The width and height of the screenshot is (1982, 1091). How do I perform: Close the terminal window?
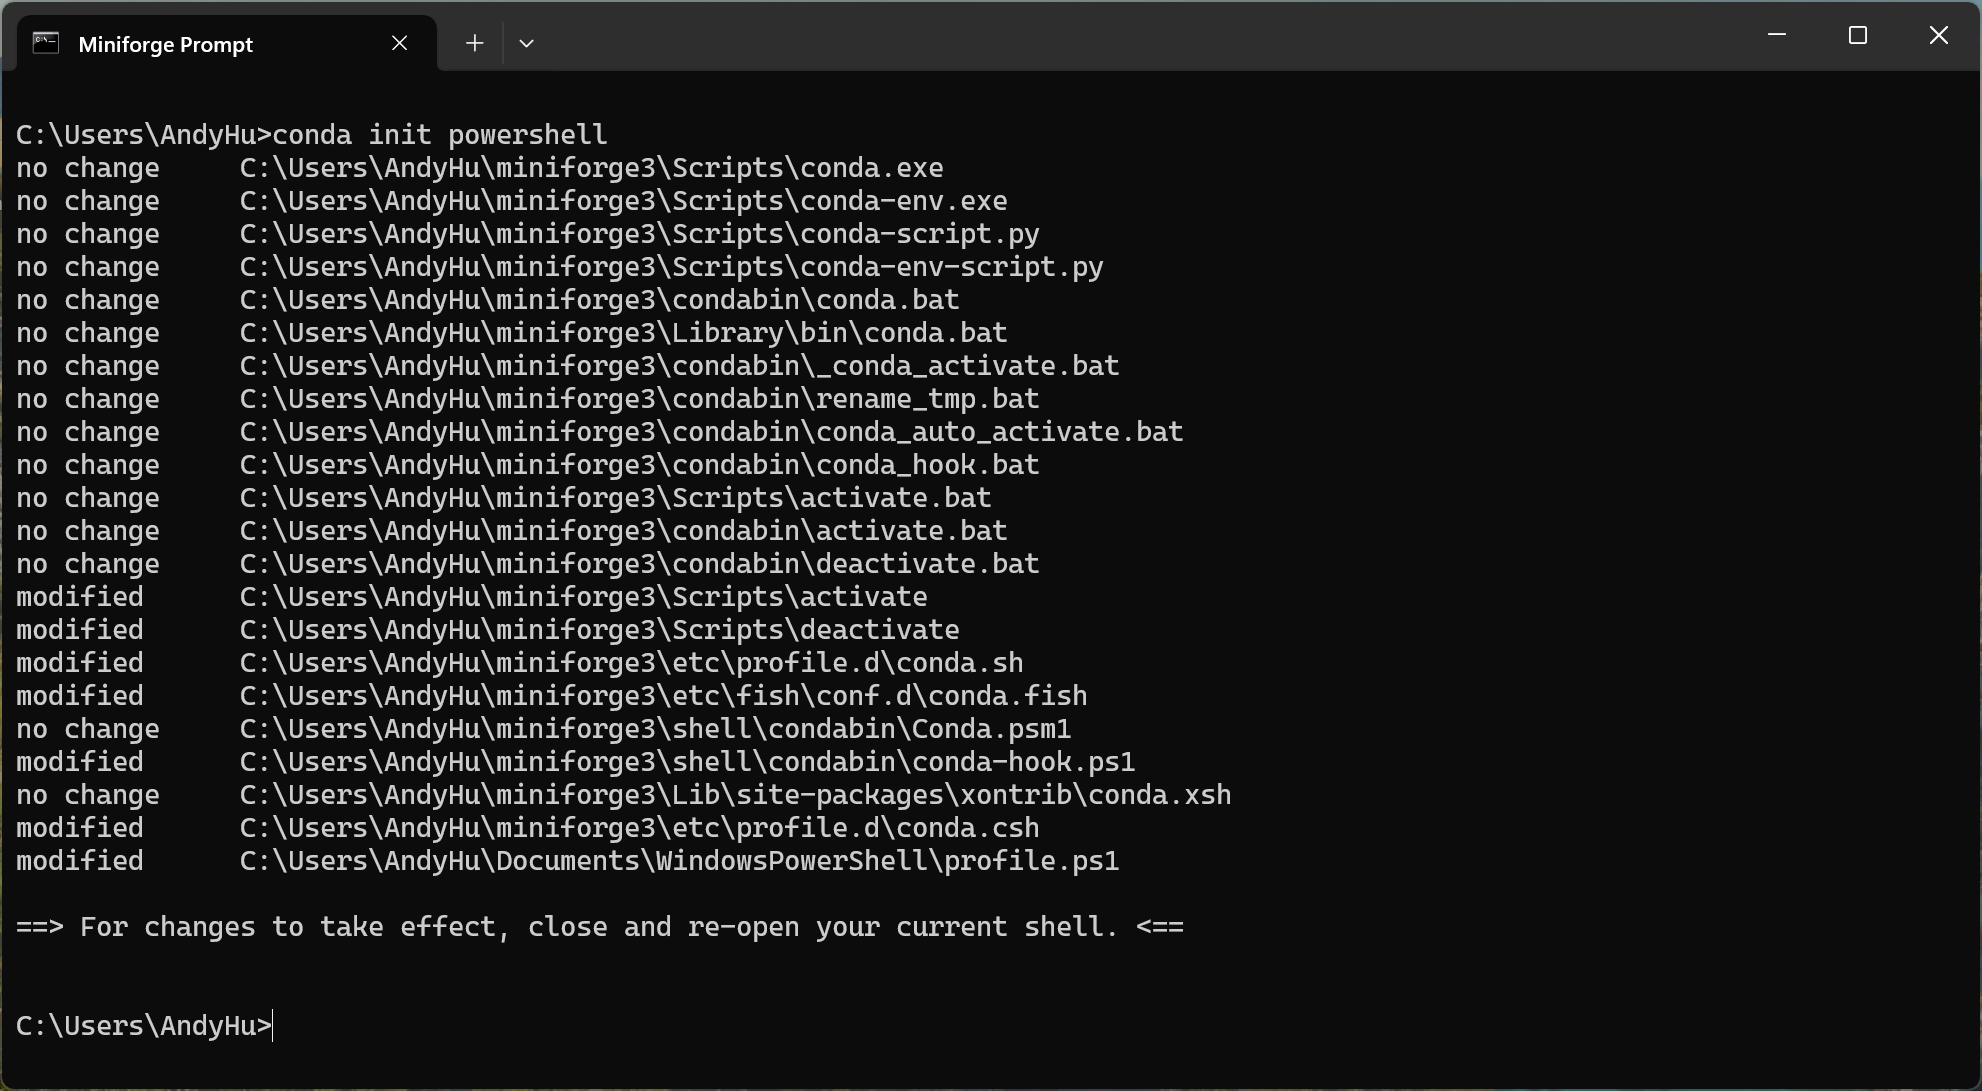click(1939, 35)
